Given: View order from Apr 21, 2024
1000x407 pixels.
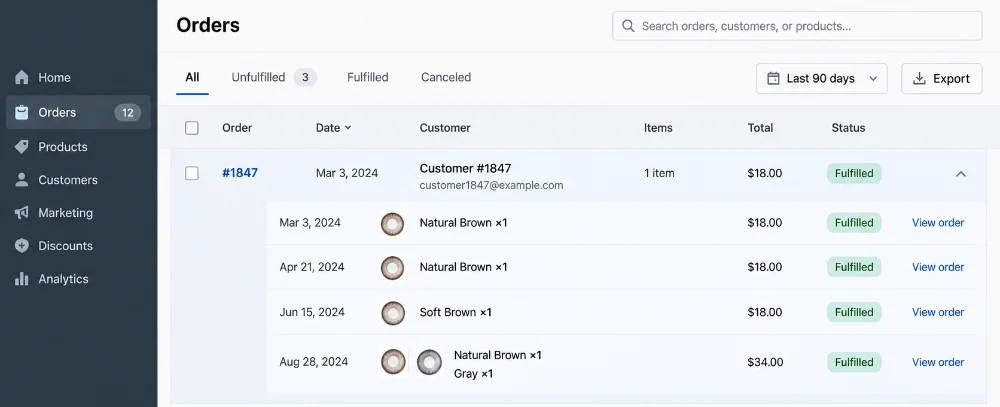Looking at the screenshot, I should (938, 267).
